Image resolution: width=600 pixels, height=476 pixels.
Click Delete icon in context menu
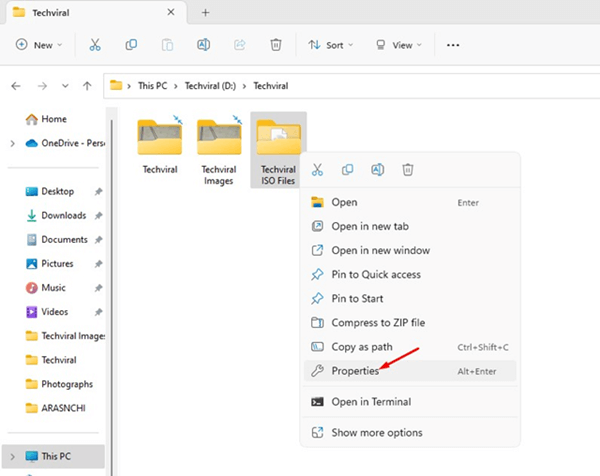(x=408, y=170)
